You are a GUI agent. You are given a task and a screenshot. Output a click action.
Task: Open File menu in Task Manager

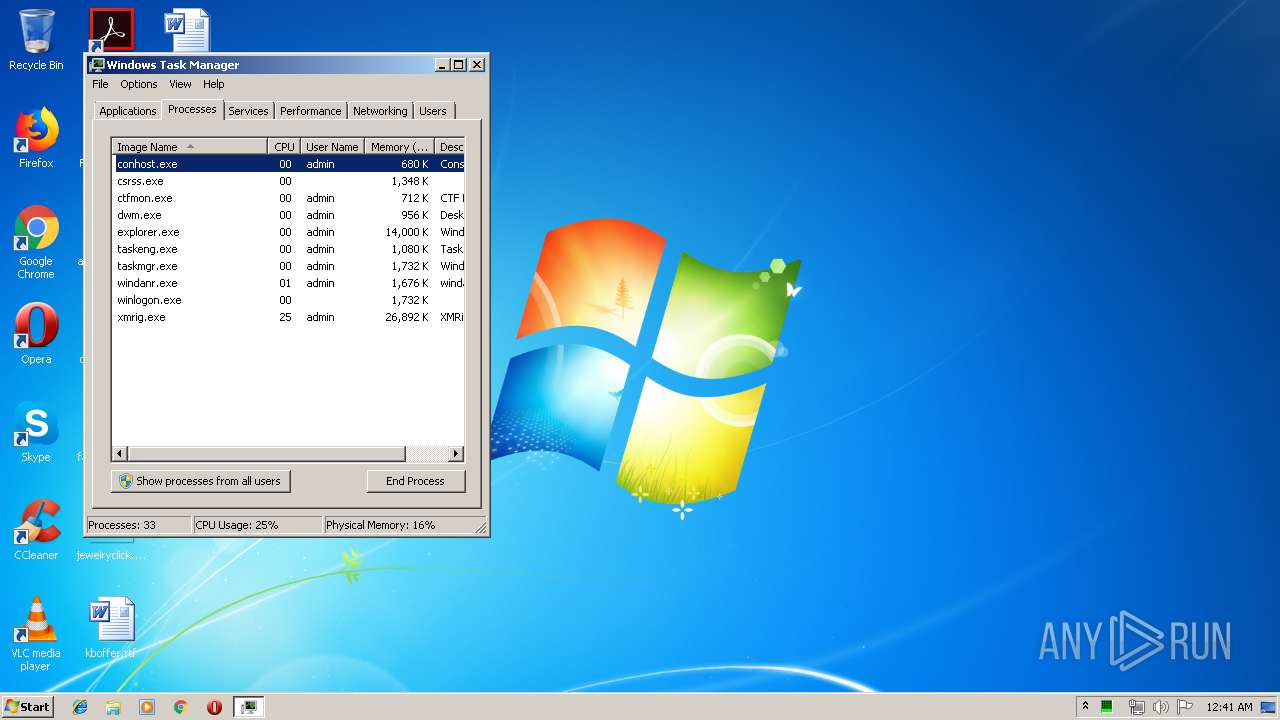100,84
